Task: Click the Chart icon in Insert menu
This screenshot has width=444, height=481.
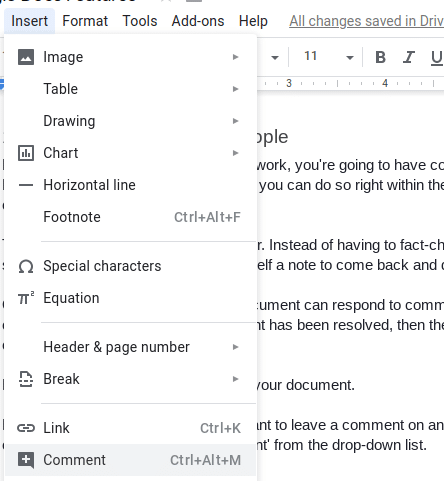Action: click(26, 153)
